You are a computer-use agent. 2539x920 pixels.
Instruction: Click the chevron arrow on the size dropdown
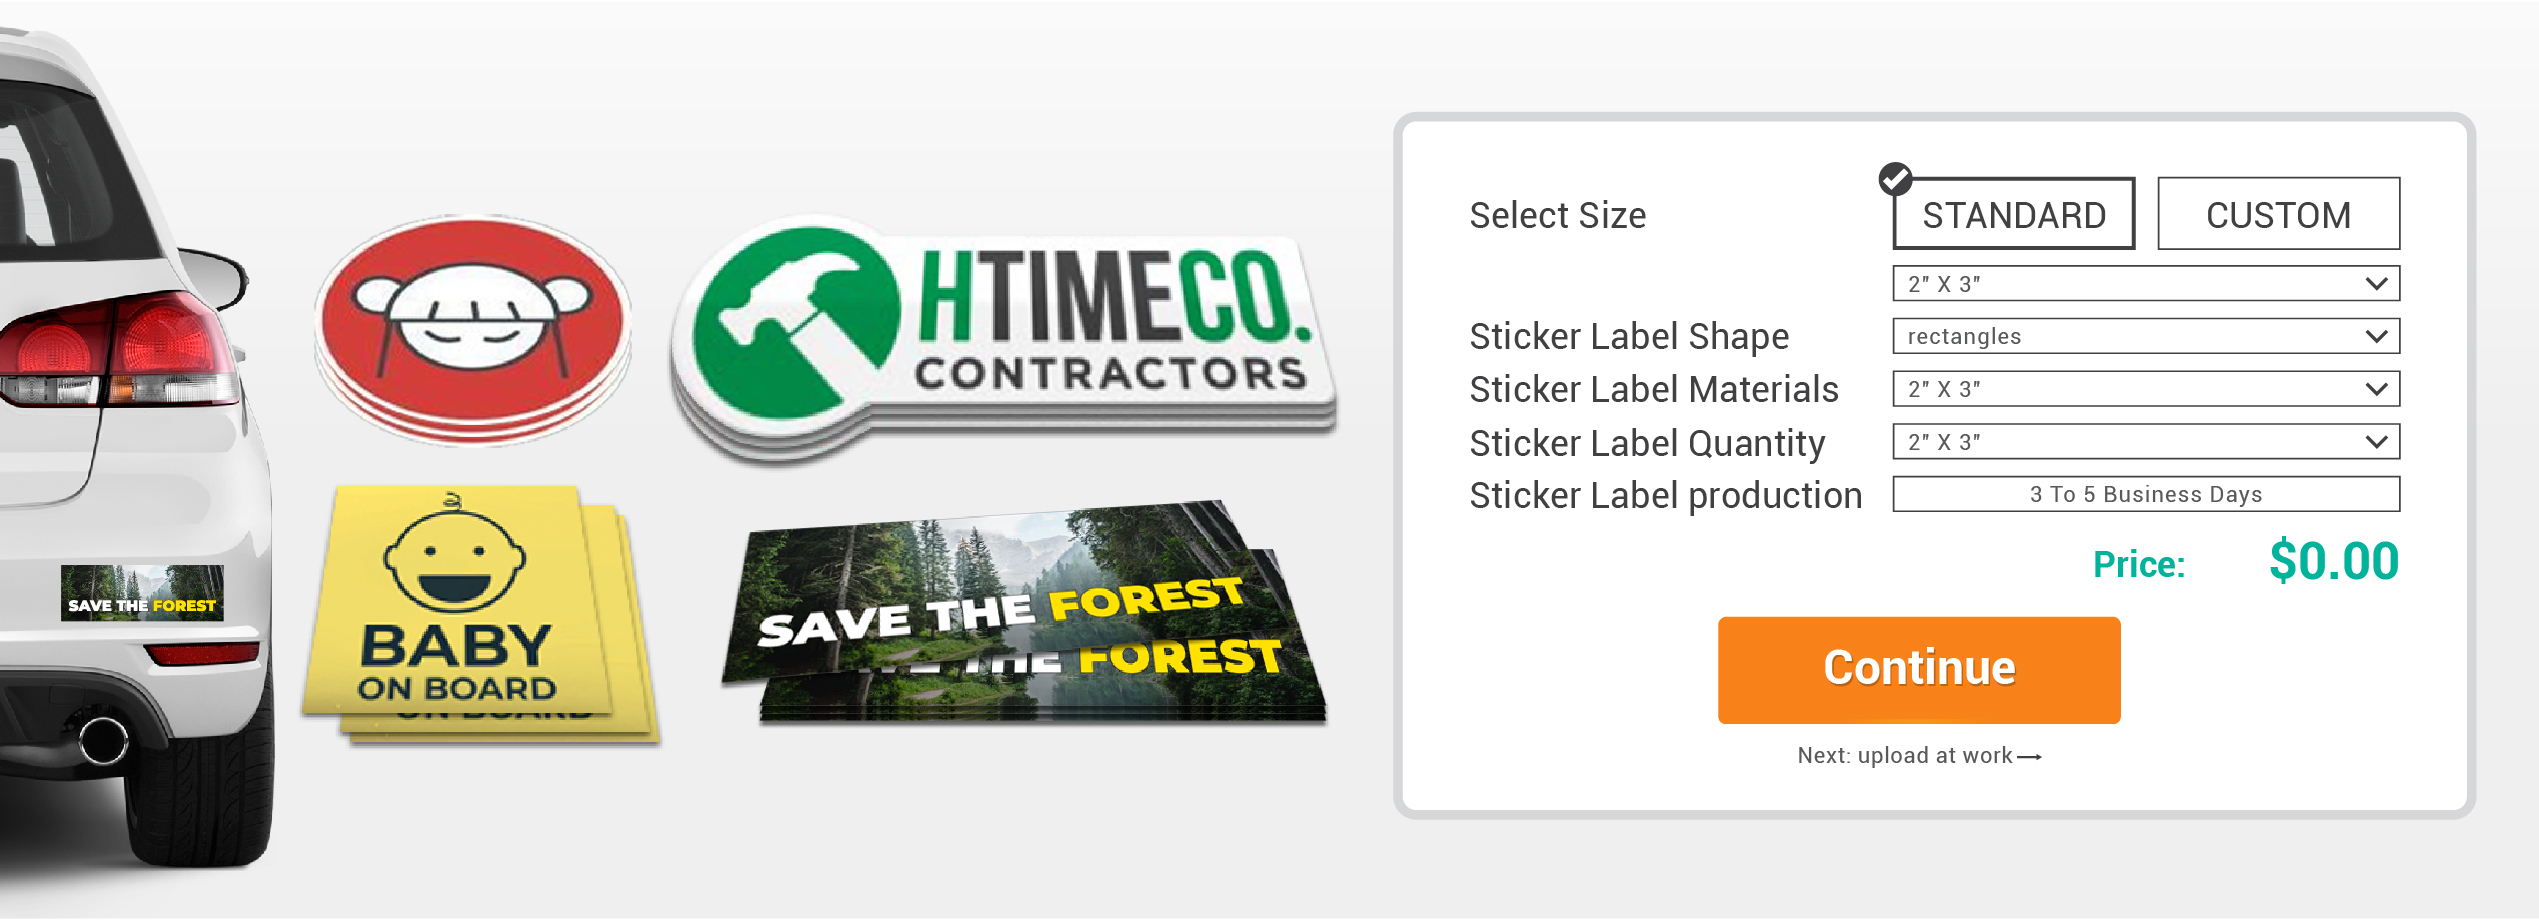click(2377, 284)
